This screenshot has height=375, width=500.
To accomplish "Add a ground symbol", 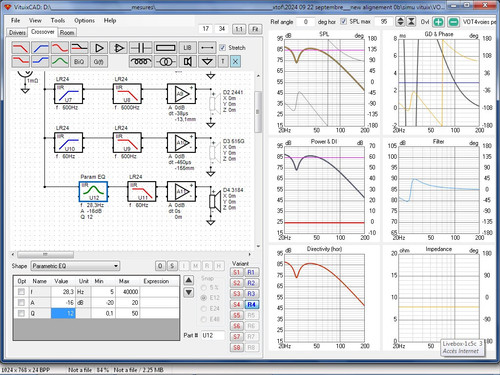I will [207, 61].
